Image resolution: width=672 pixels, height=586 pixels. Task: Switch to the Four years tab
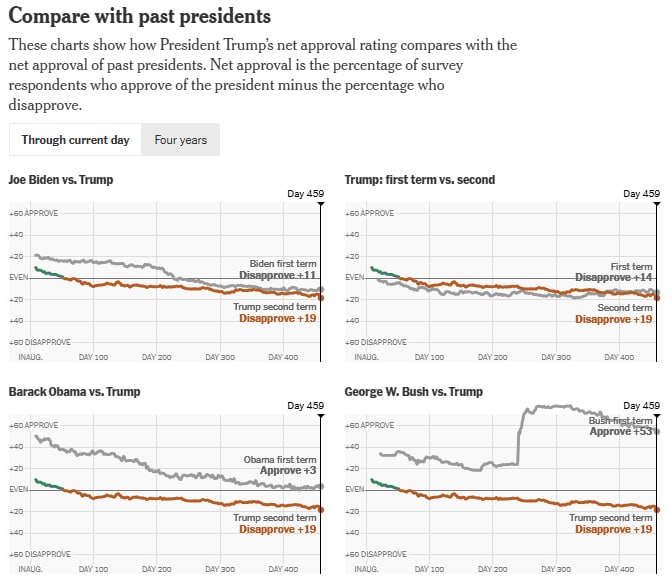pos(180,140)
